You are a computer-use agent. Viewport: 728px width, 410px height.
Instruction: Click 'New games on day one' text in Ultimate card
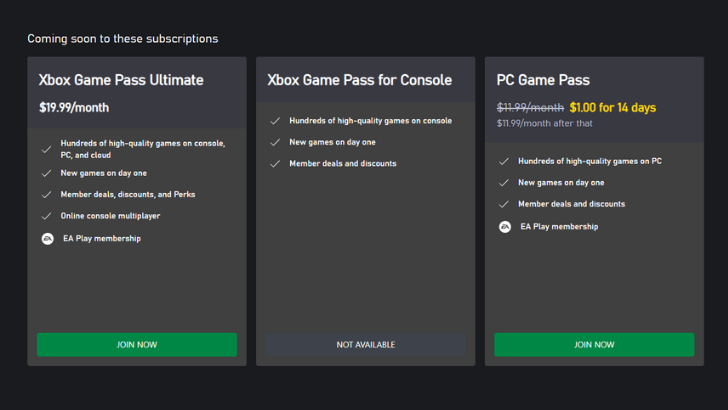click(x=104, y=173)
